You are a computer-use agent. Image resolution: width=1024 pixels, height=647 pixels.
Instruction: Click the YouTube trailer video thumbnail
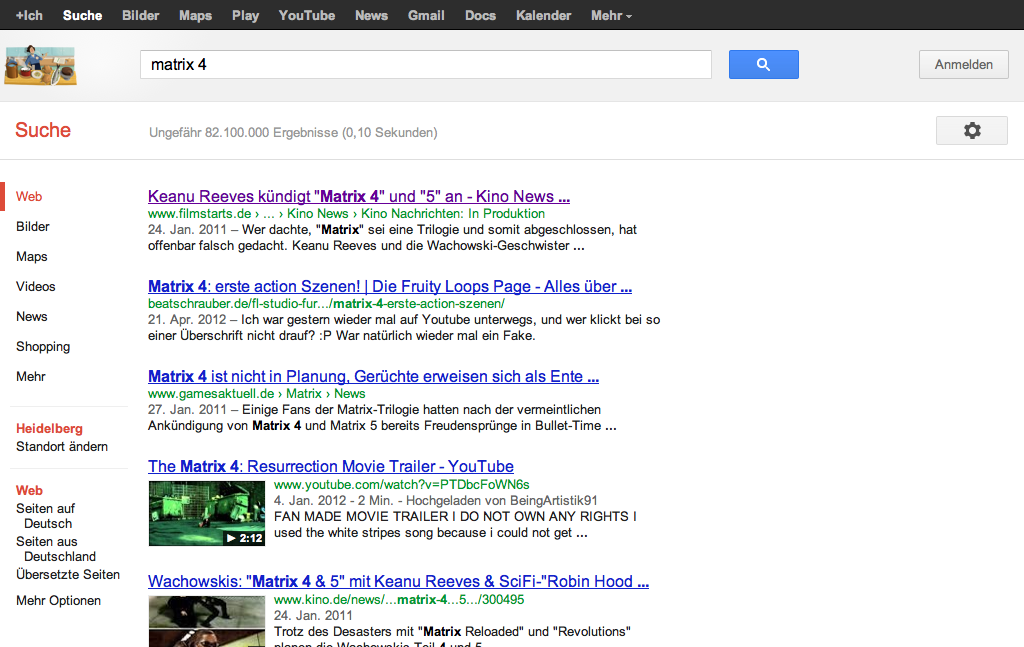pos(206,513)
